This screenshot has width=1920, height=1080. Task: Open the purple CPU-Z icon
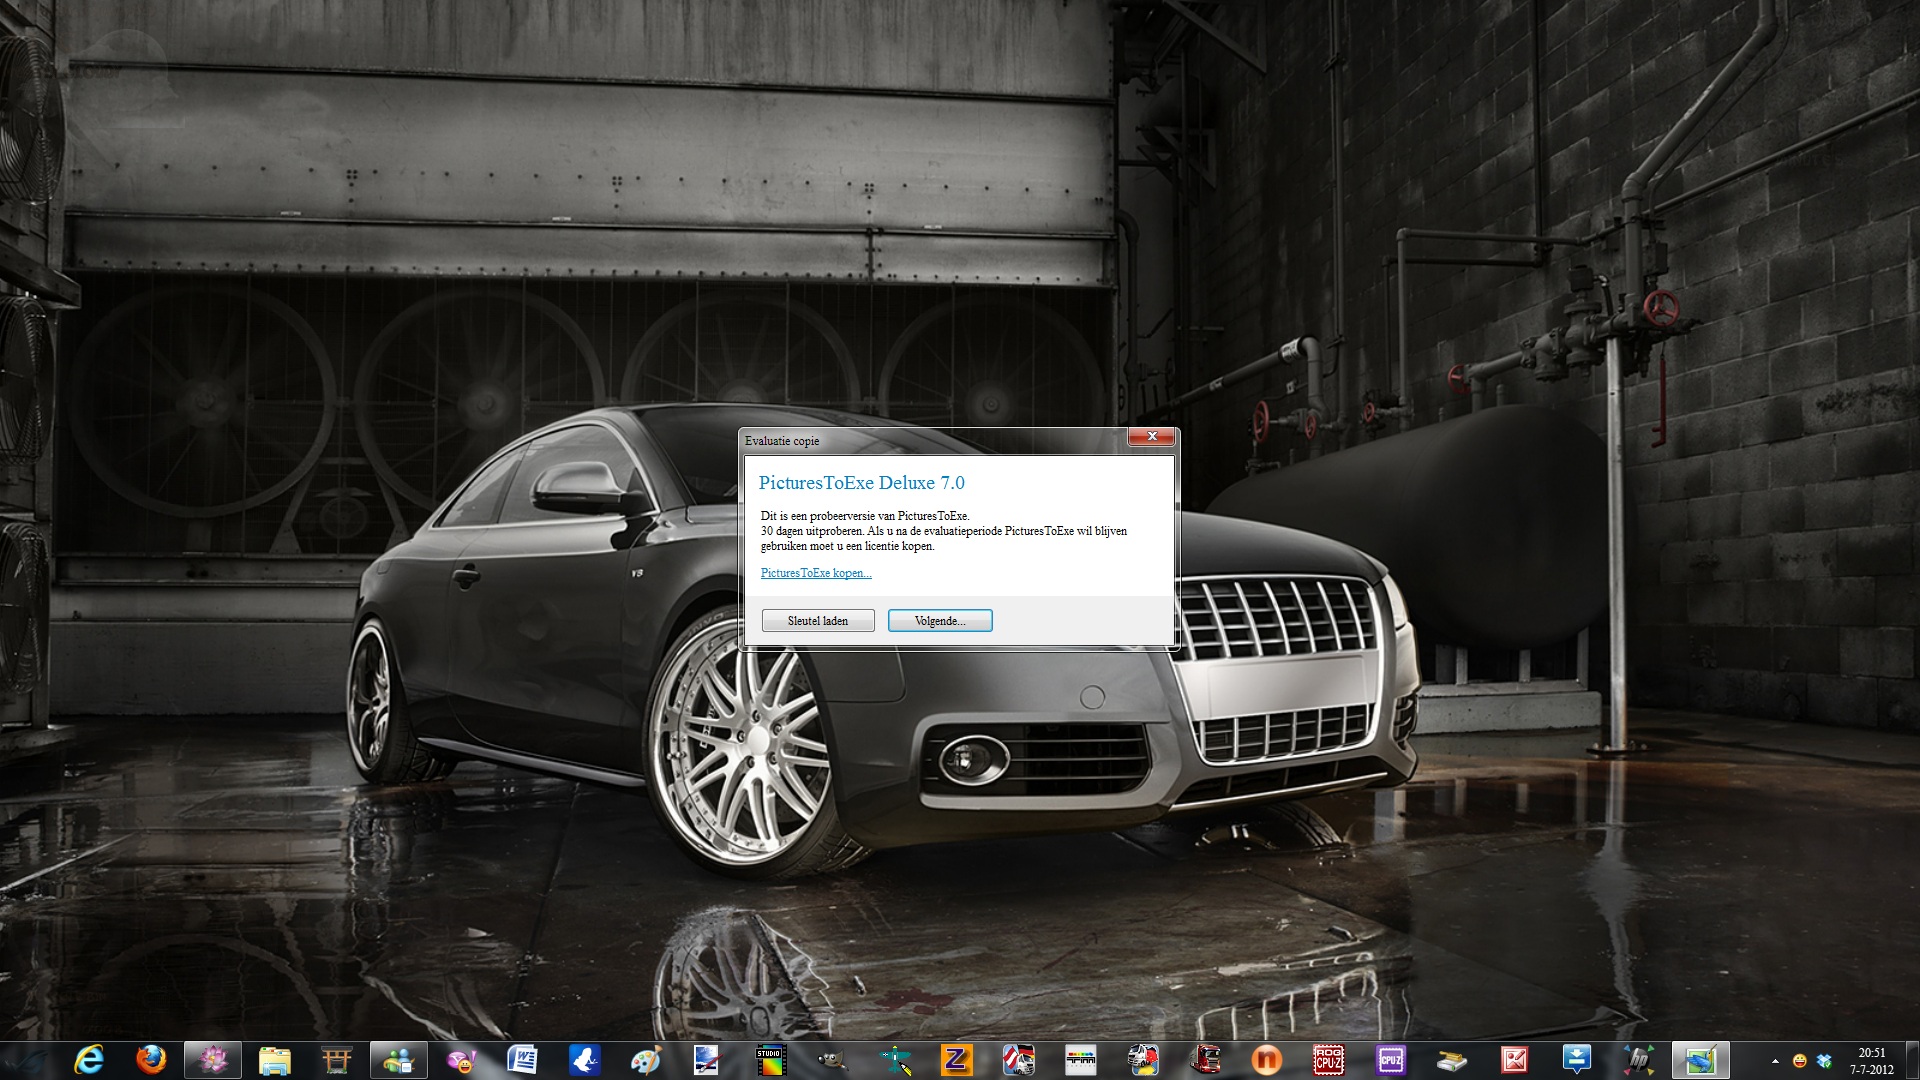(x=1390, y=1060)
